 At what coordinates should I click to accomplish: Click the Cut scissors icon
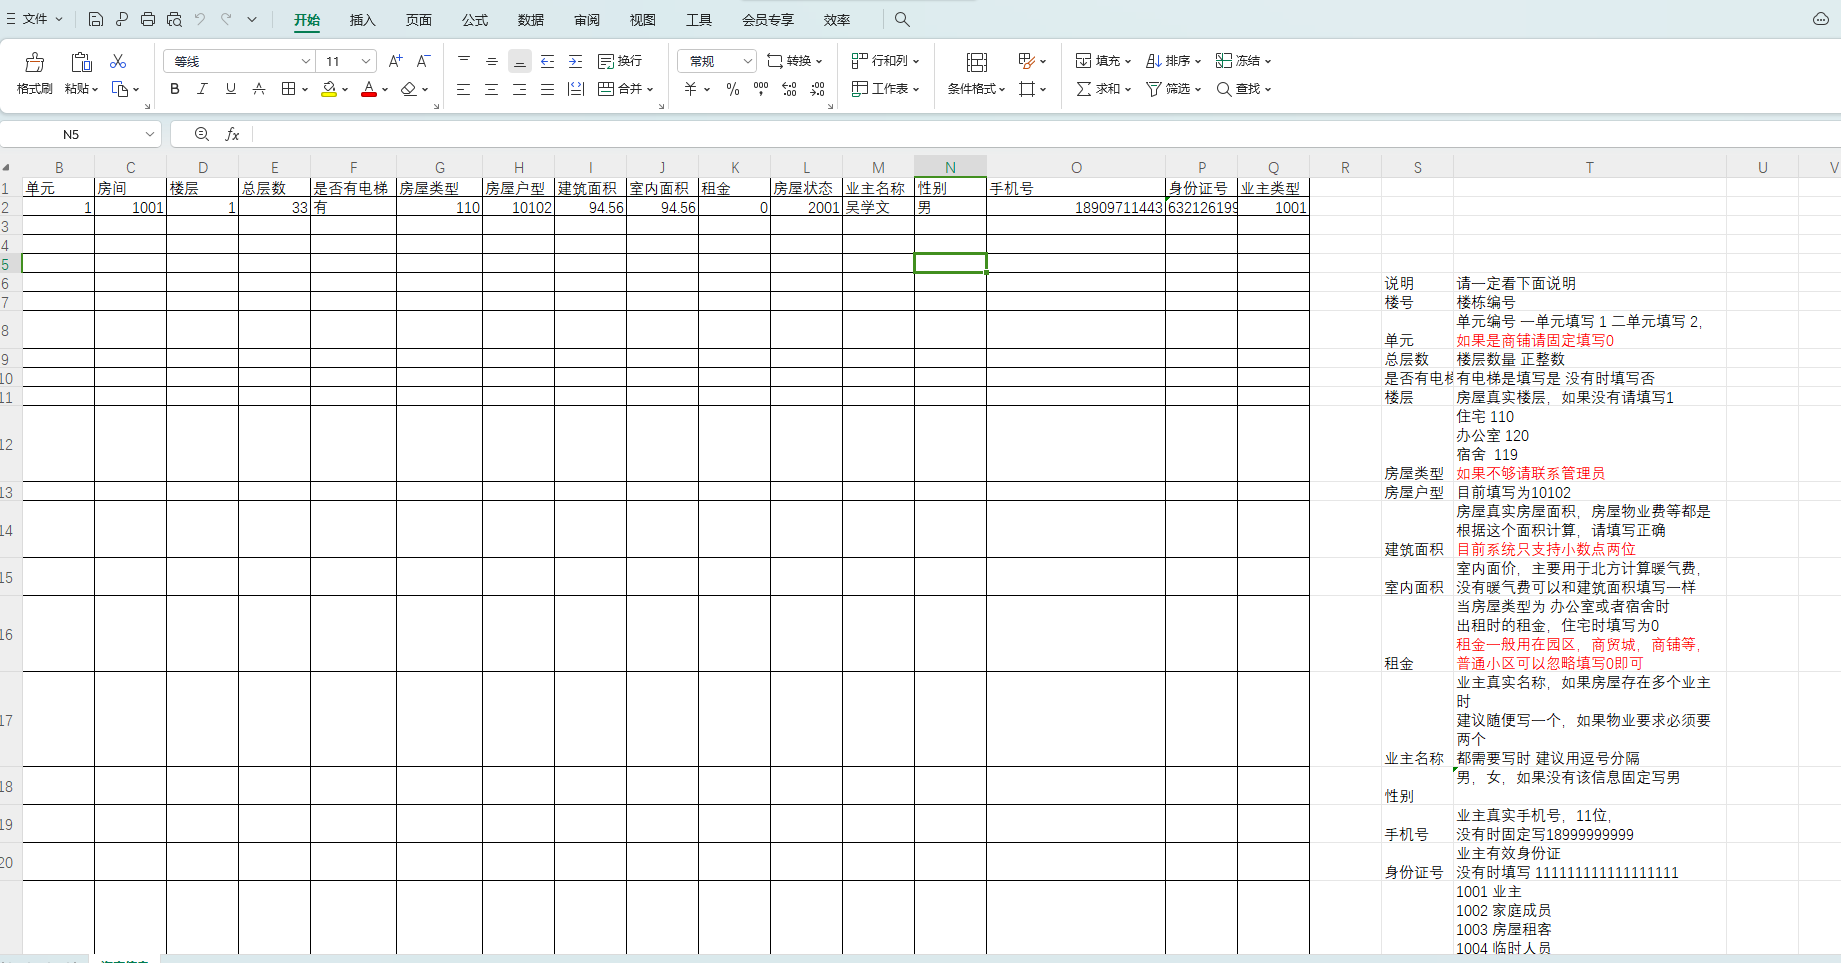pos(118,61)
